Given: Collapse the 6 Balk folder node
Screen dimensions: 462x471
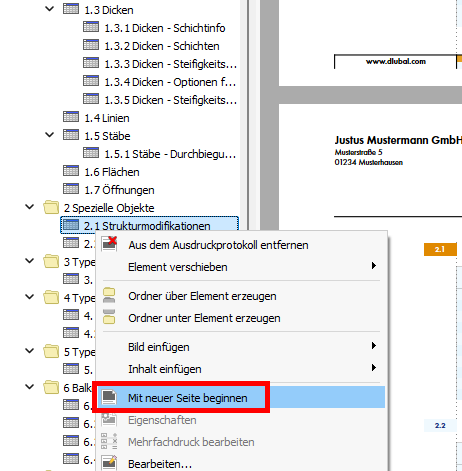Looking at the screenshot, I should pyautogui.click(x=30, y=387).
